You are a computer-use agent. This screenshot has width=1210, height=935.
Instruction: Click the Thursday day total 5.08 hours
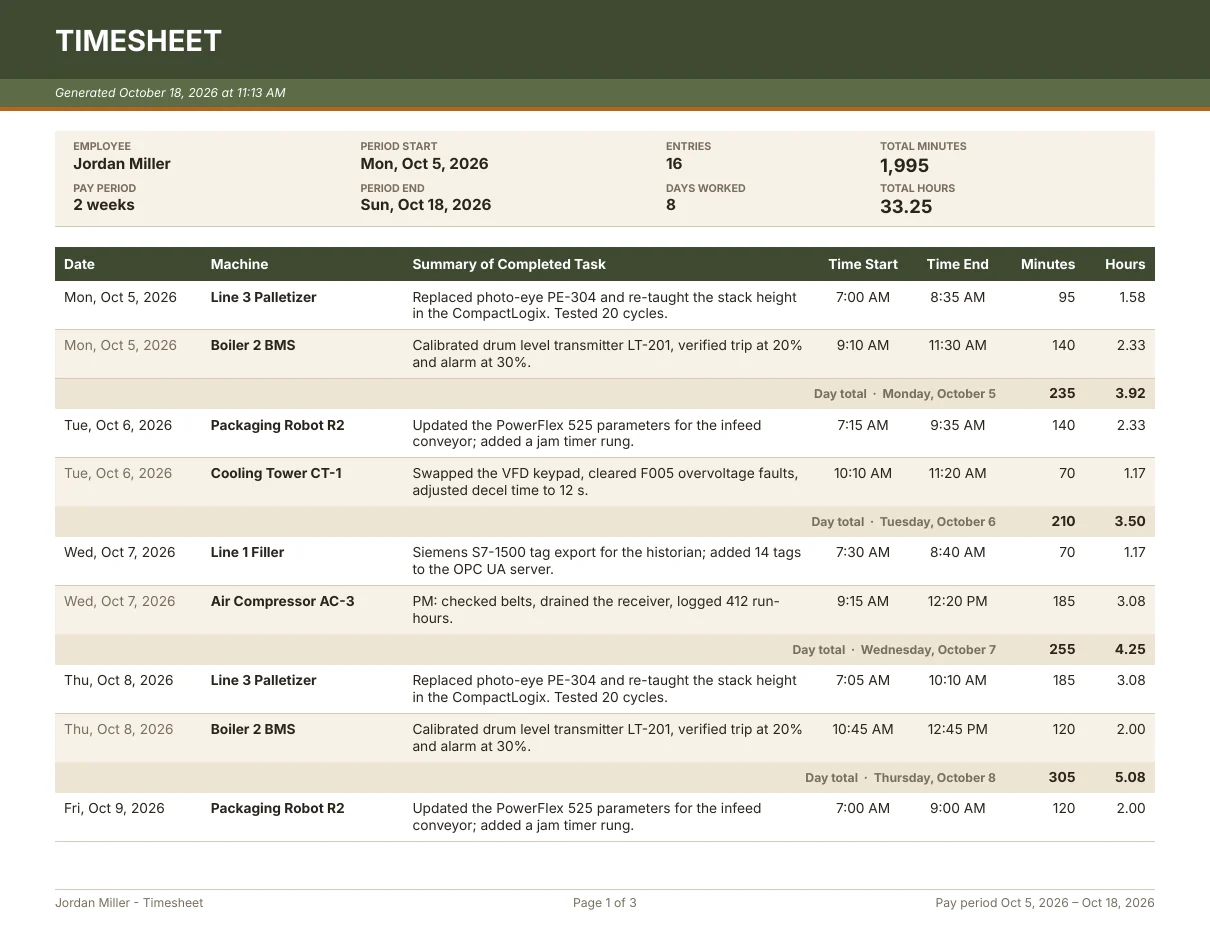point(1130,778)
